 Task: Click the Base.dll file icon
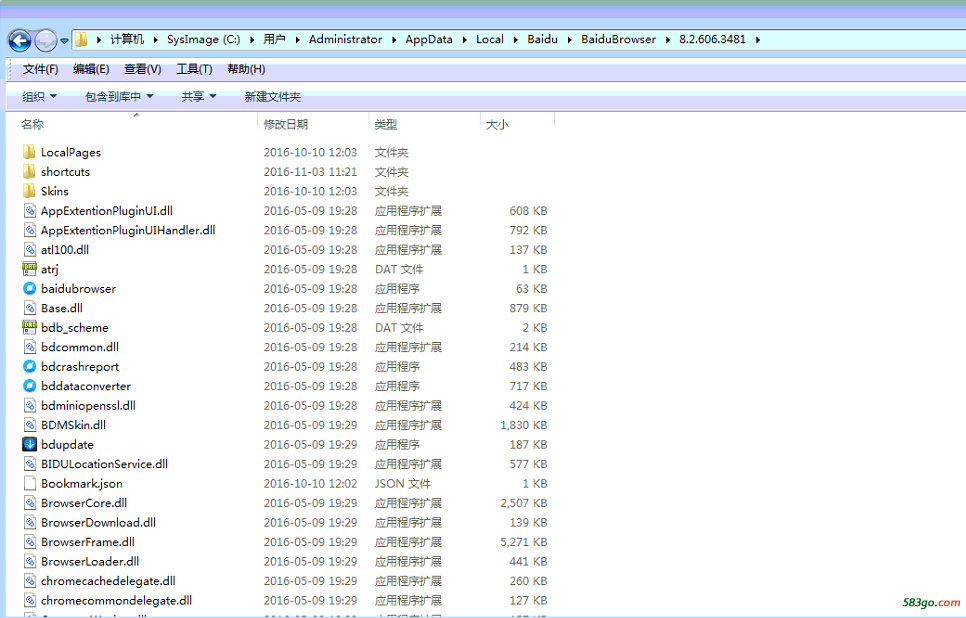[x=30, y=308]
